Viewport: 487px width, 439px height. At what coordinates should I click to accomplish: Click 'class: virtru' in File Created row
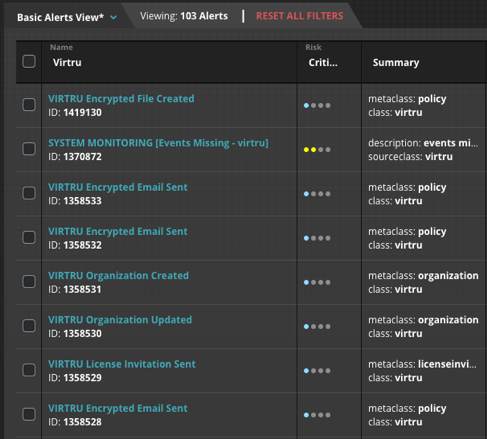pos(395,113)
